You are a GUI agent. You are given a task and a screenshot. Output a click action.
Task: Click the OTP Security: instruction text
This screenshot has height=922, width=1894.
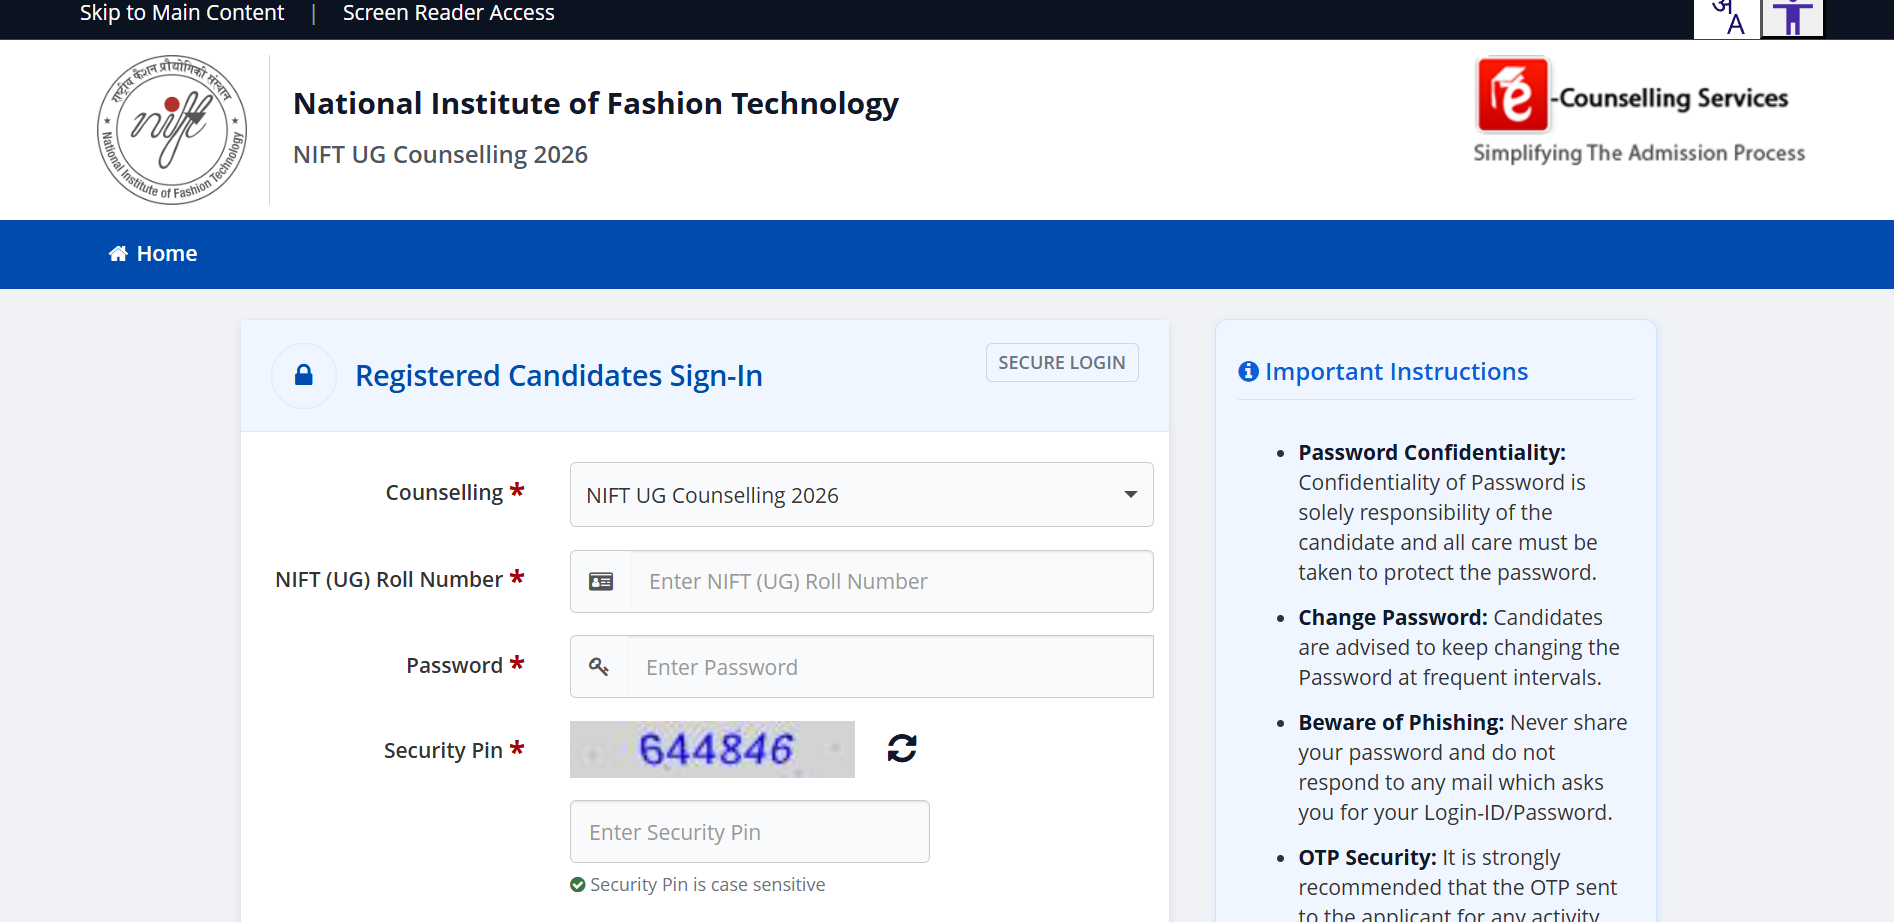pos(1367,858)
